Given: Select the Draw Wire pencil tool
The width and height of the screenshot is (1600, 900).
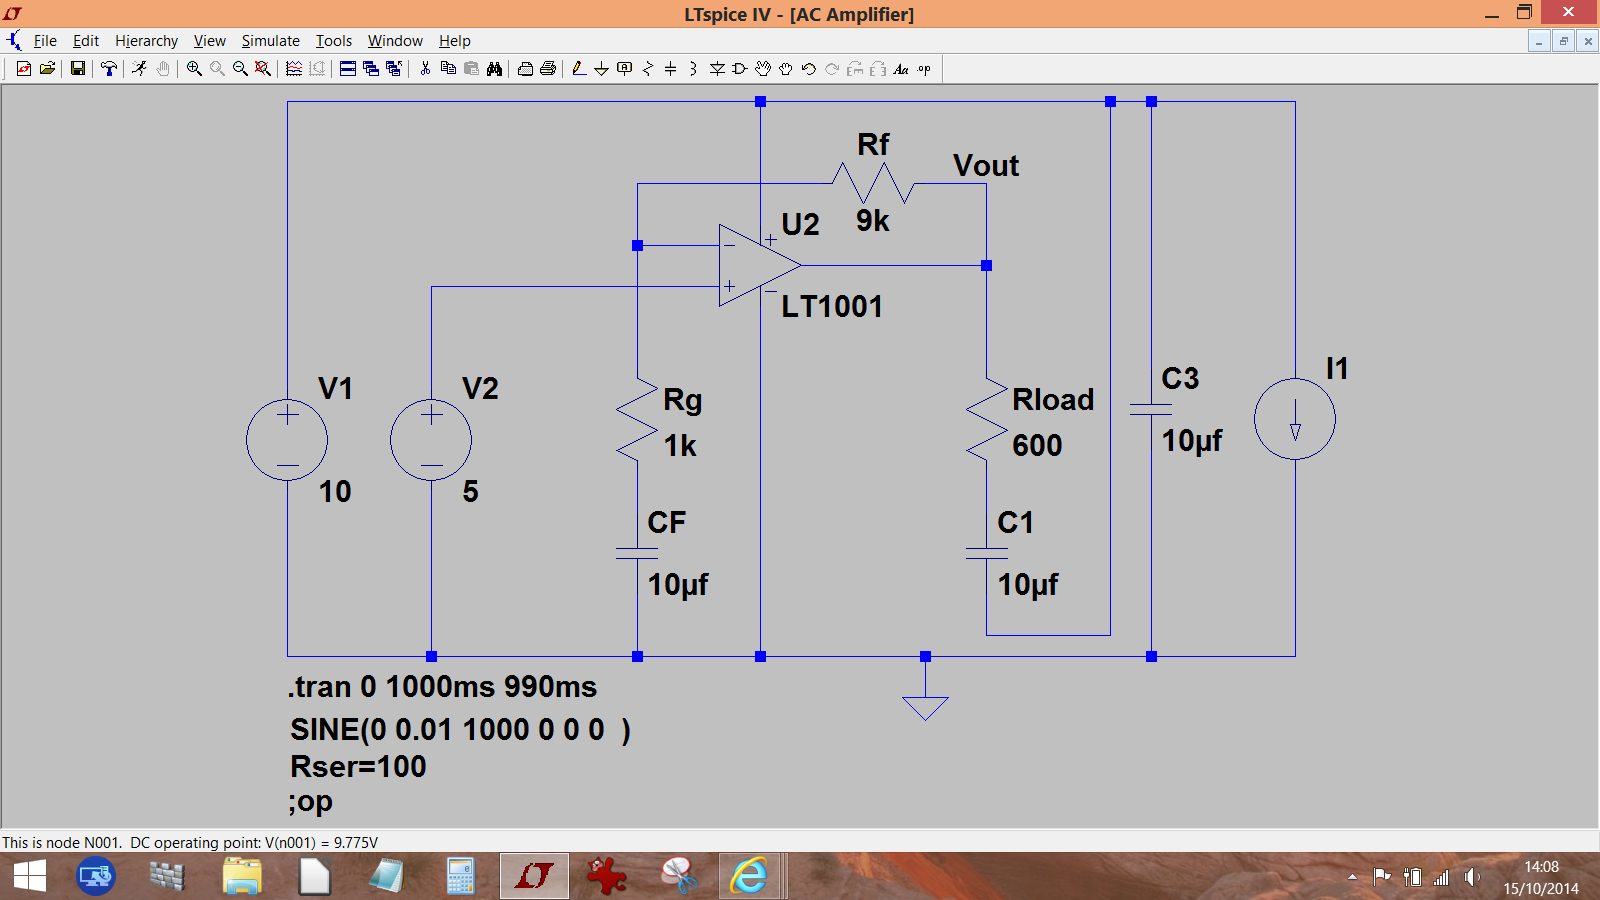Looking at the screenshot, I should 579,69.
